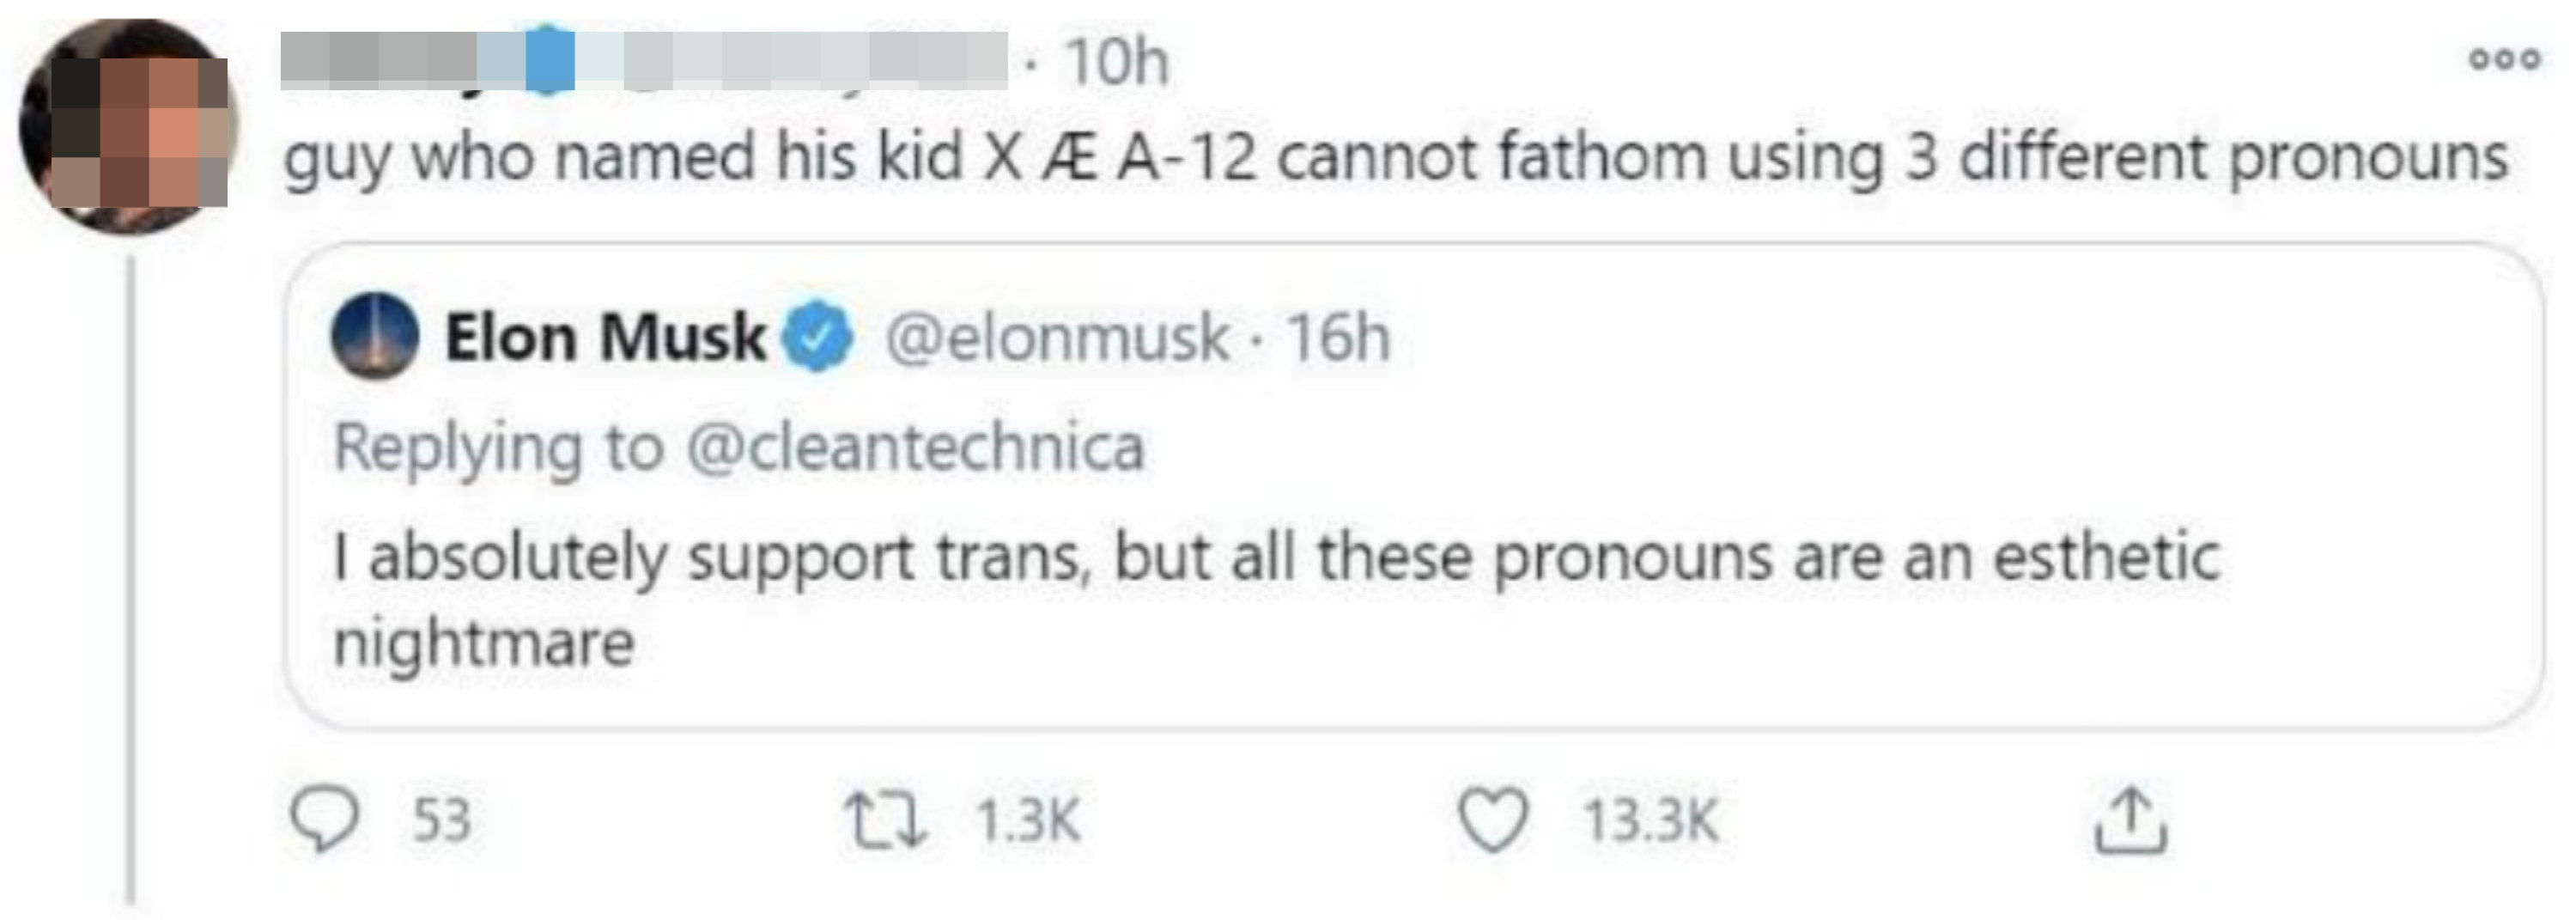Click the 13.3K likes count
The height and width of the screenshot is (920, 2576).
[x=1650, y=820]
